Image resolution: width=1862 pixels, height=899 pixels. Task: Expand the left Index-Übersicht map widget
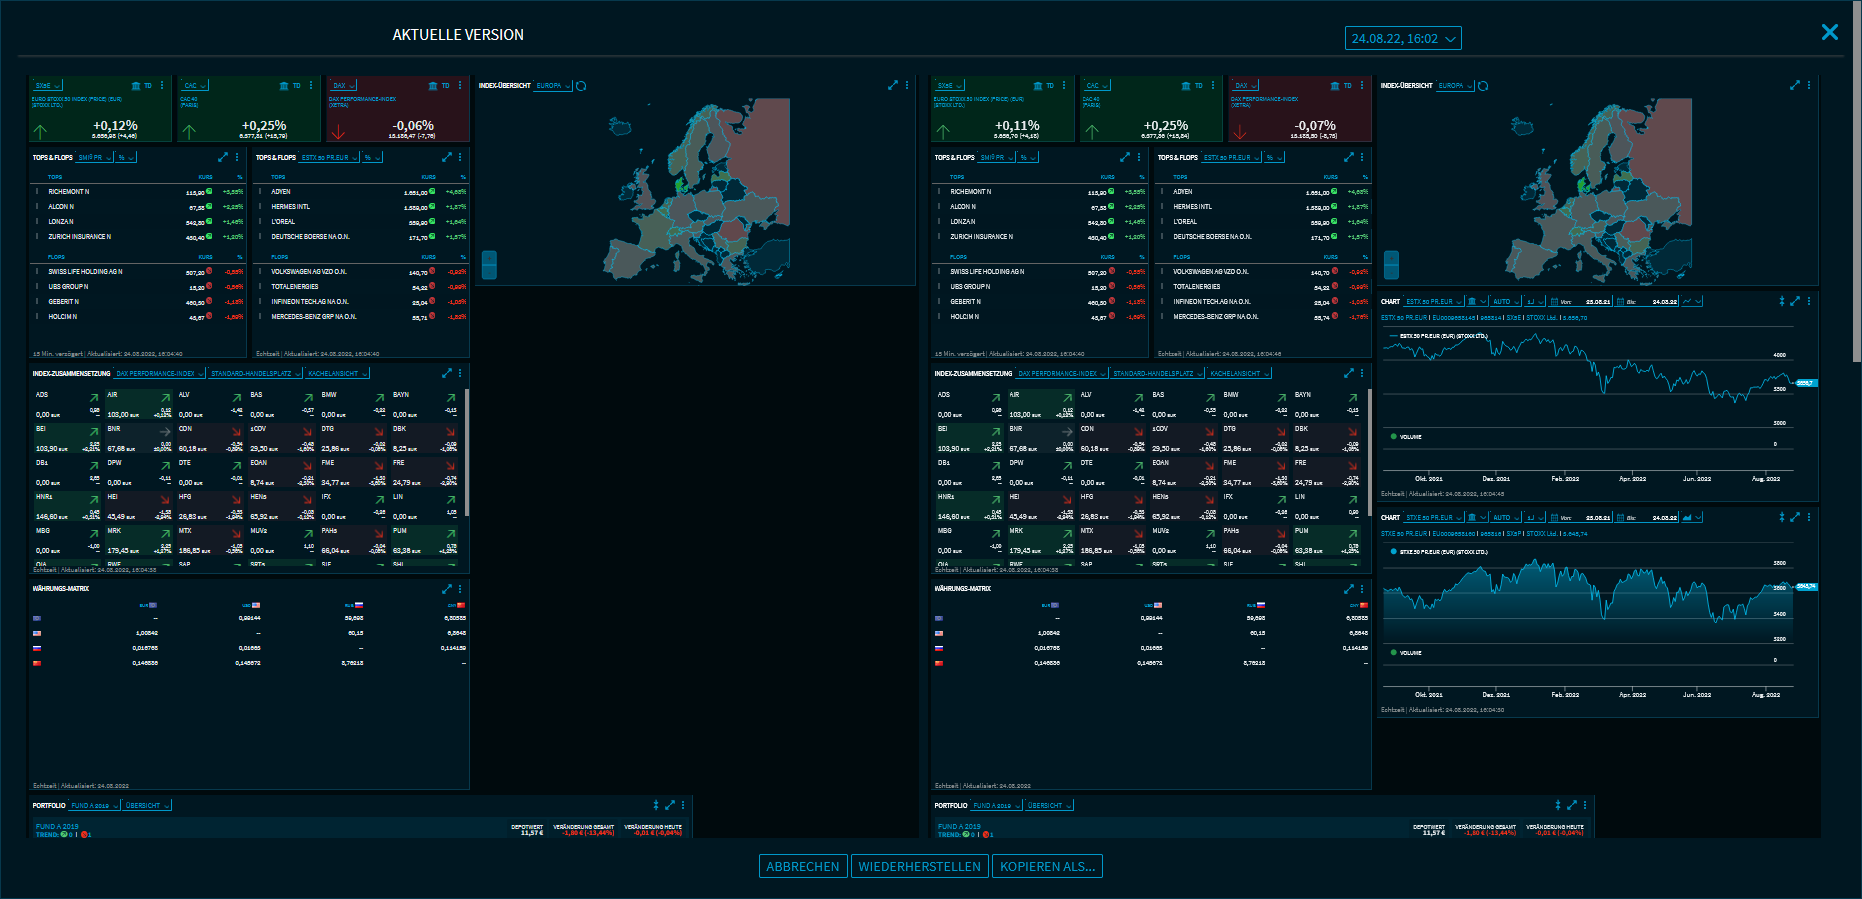(x=893, y=86)
